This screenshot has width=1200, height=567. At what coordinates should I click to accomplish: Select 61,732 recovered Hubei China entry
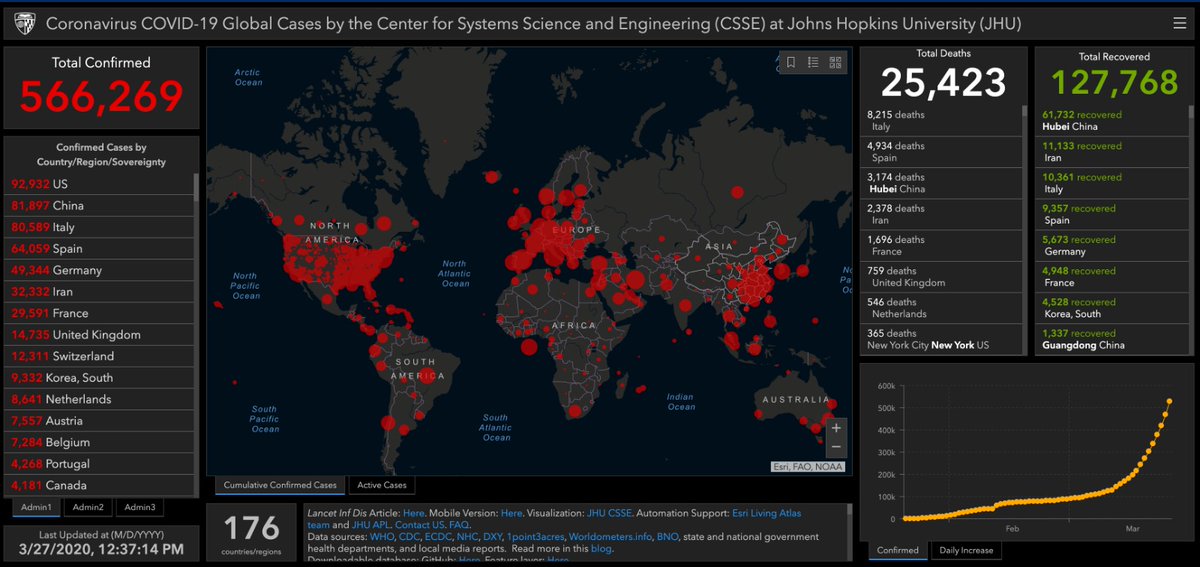coord(1112,121)
